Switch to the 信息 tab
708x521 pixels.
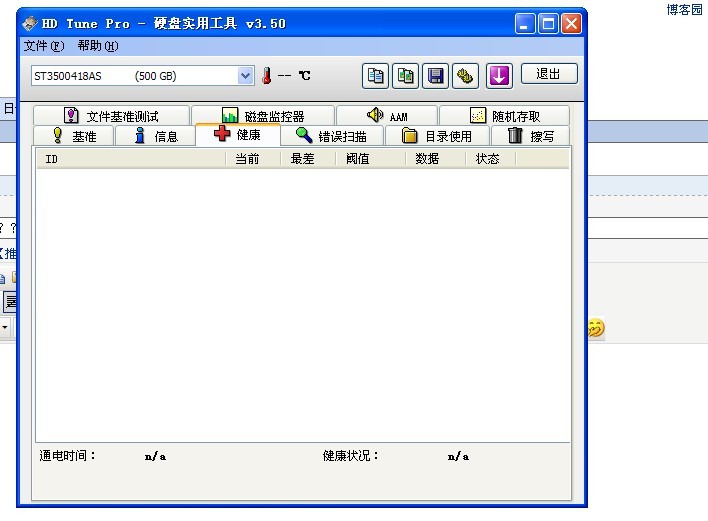[x=156, y=136]
